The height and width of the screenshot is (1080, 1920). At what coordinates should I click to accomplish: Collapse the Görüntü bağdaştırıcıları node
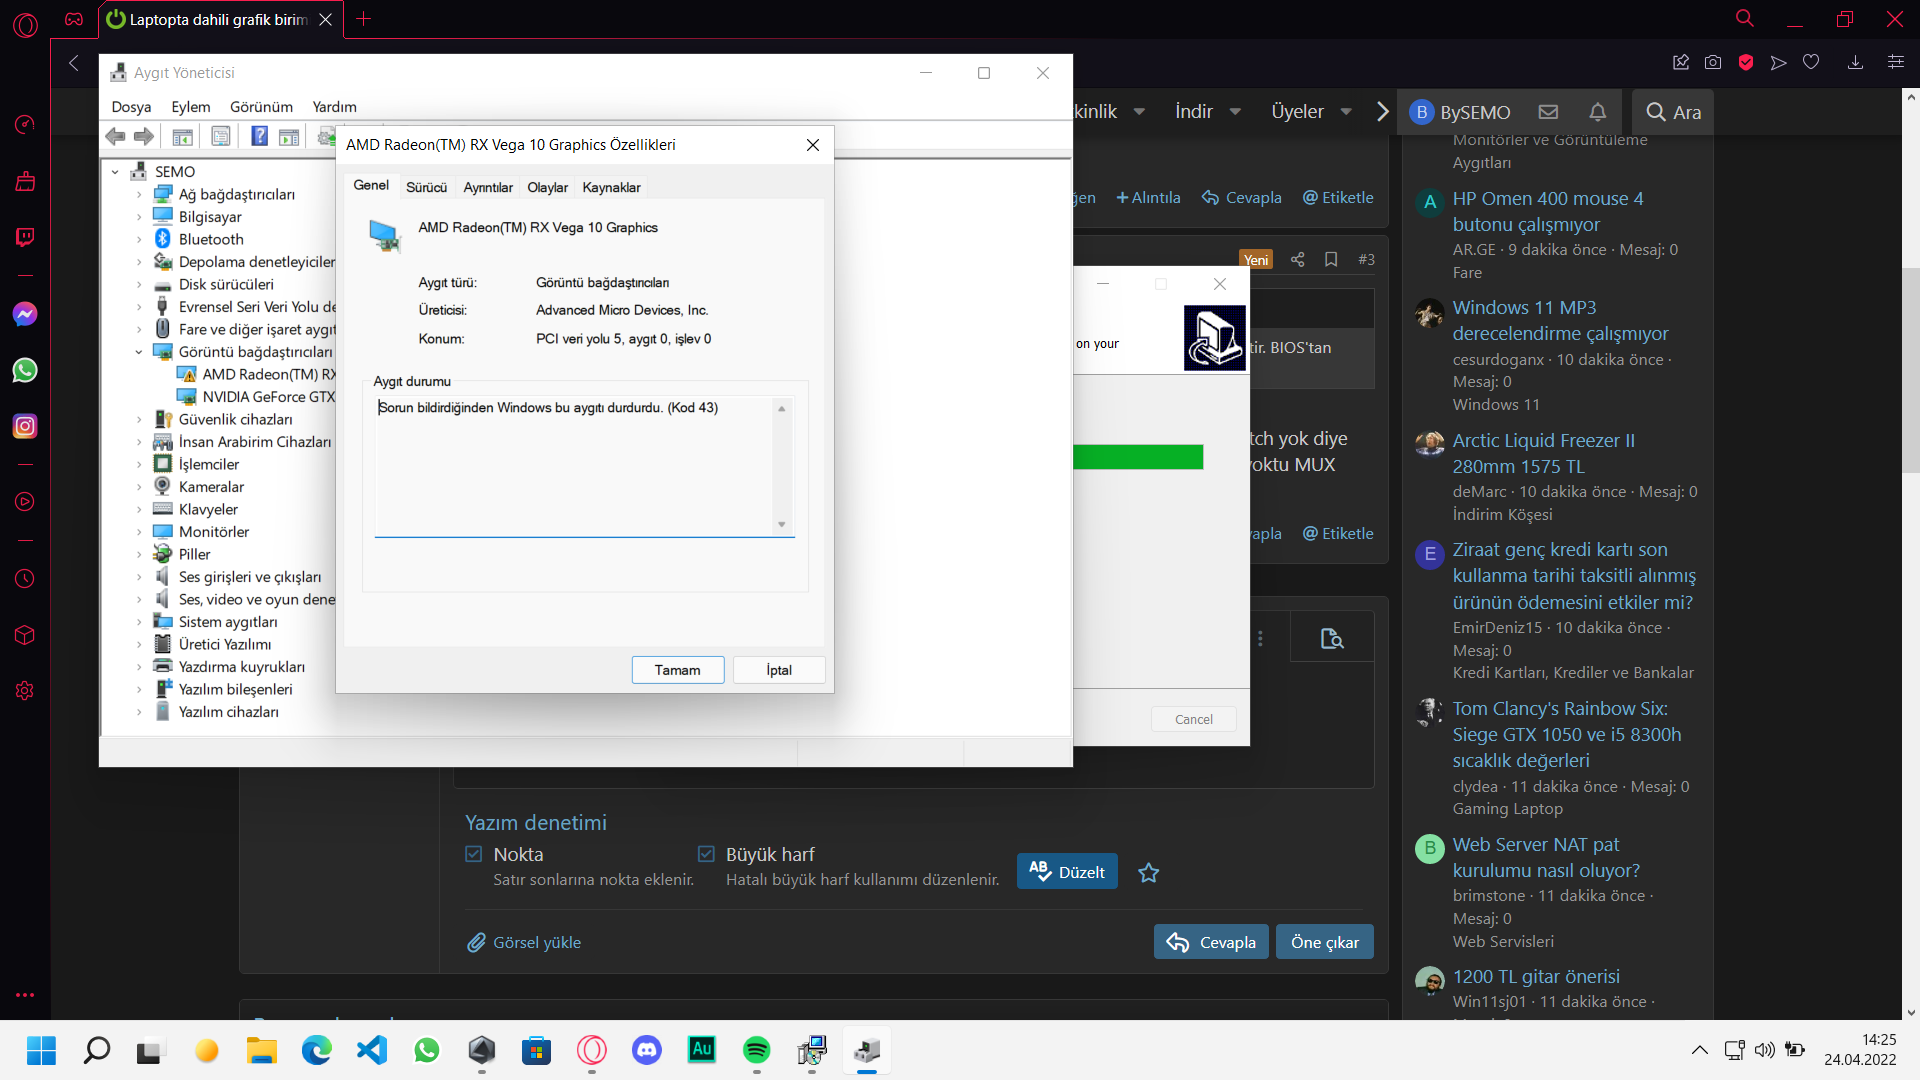point(139,352)
